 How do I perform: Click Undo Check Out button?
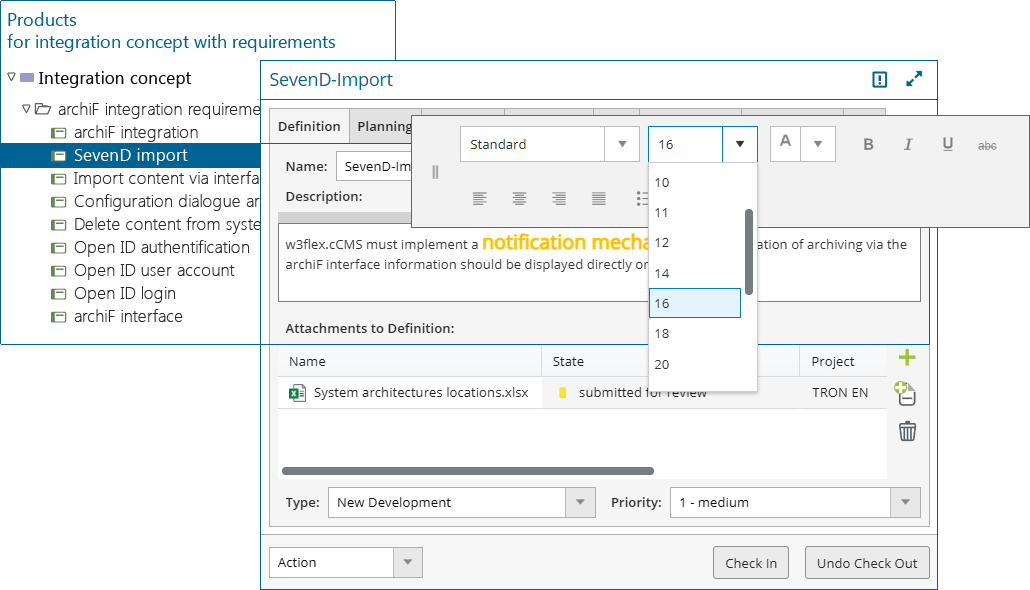tap(867, 563)
